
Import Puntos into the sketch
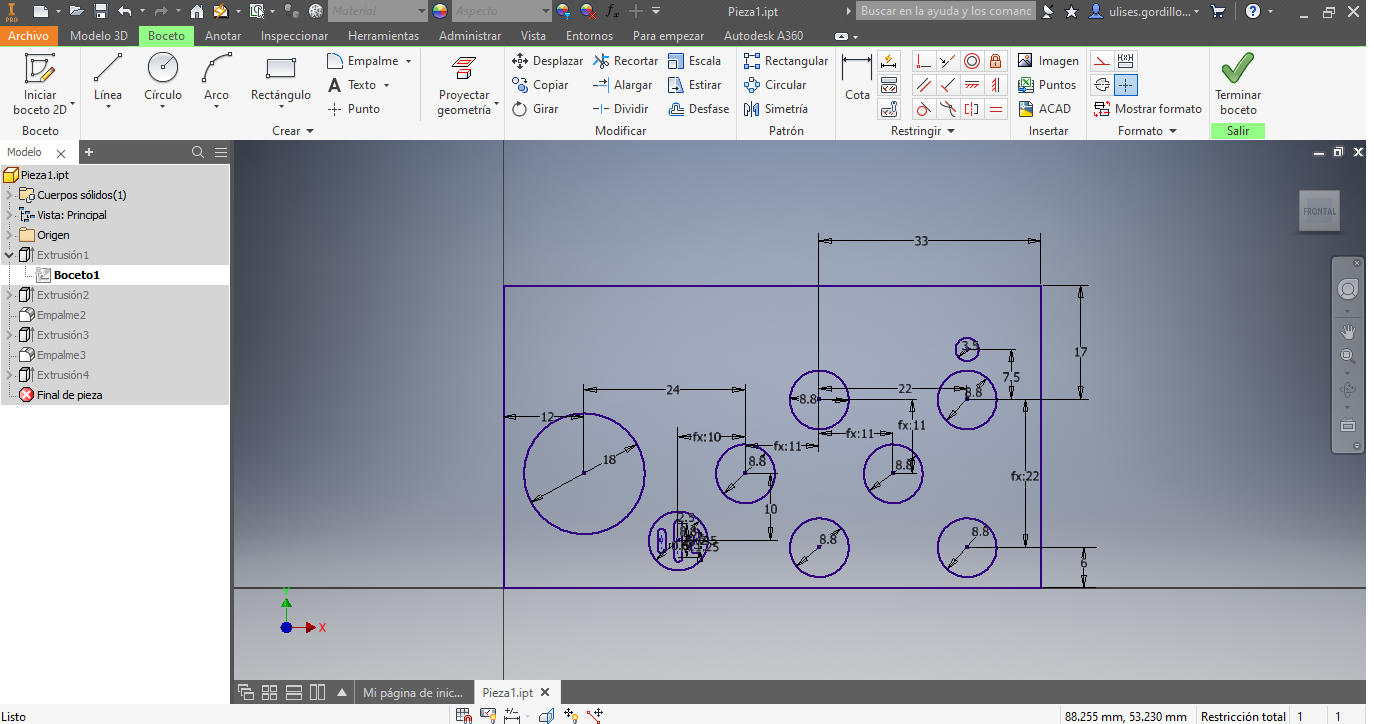tap(1046, 85)
